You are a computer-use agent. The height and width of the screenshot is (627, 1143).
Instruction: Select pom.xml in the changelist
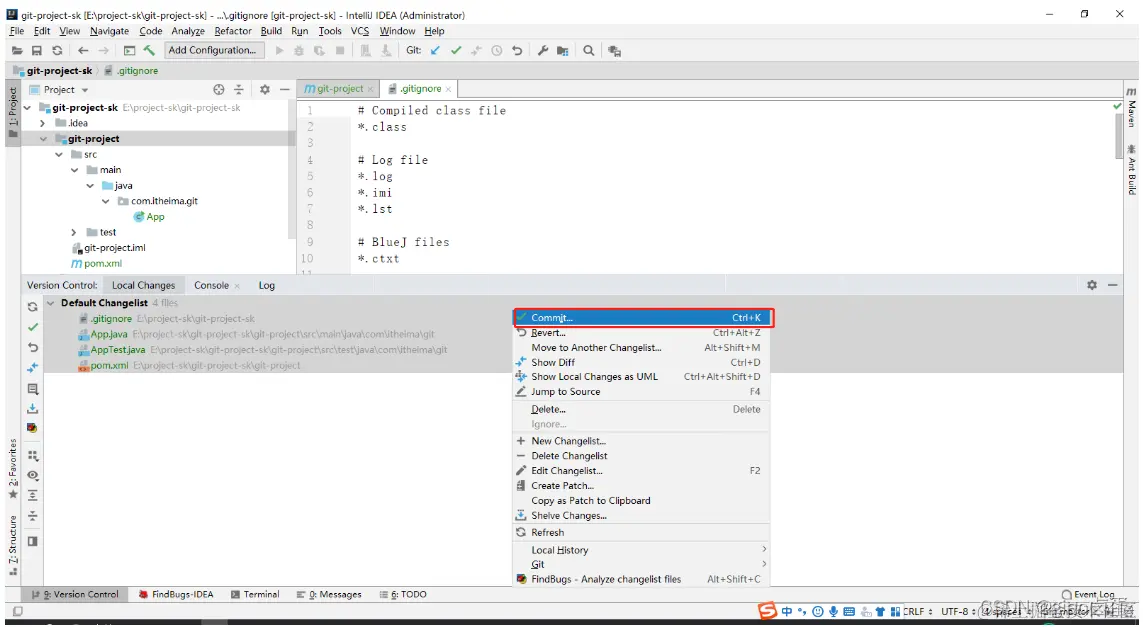coord(109,365)
